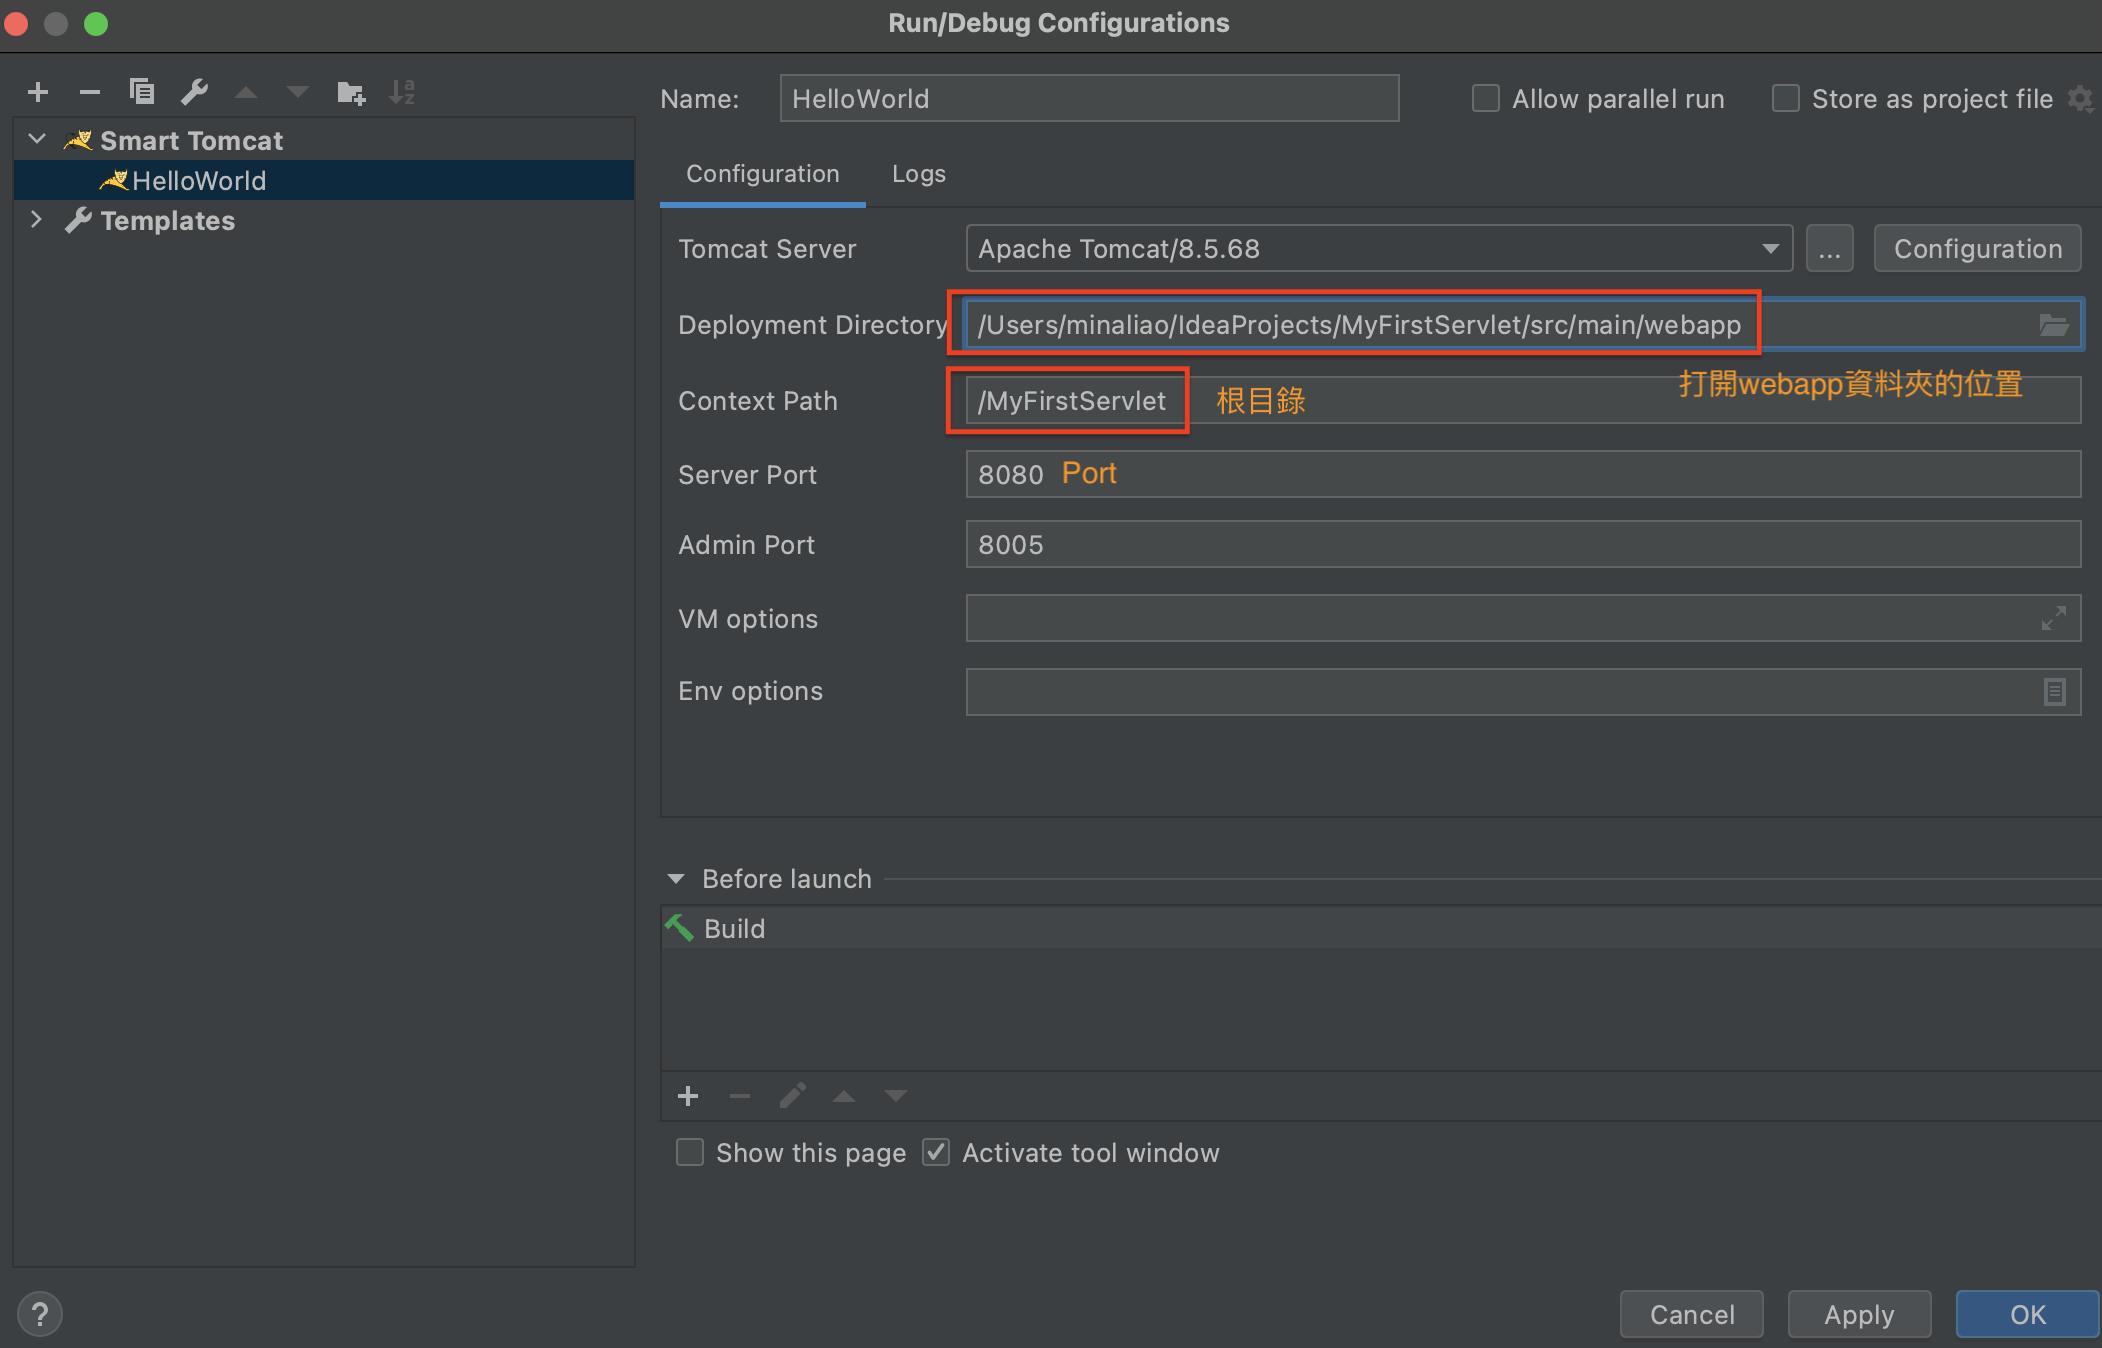This screenshot has width=2102, height=1348.
Task: Click the Templates label in tree
Action: 167,220
